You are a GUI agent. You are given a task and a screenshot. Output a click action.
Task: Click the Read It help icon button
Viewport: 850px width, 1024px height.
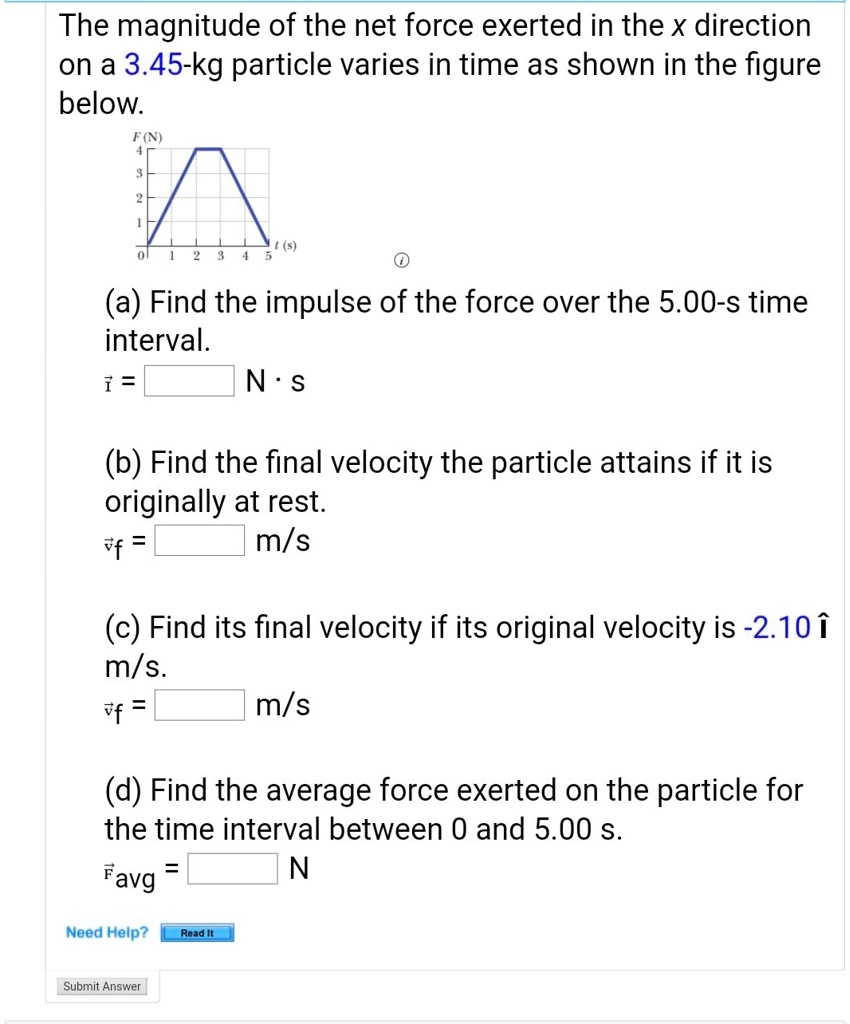196,932
